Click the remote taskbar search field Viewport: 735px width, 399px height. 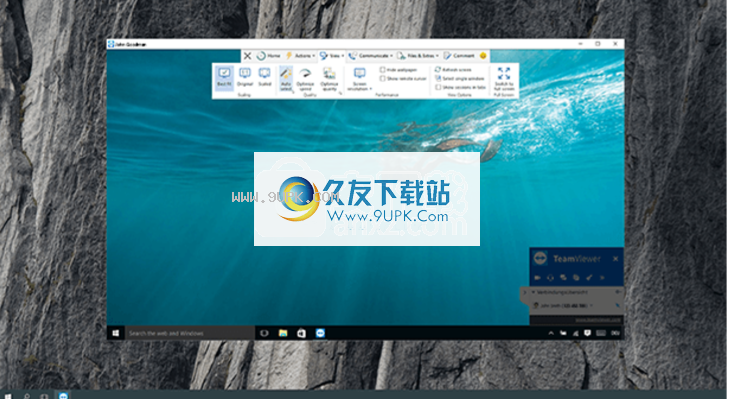190,333
